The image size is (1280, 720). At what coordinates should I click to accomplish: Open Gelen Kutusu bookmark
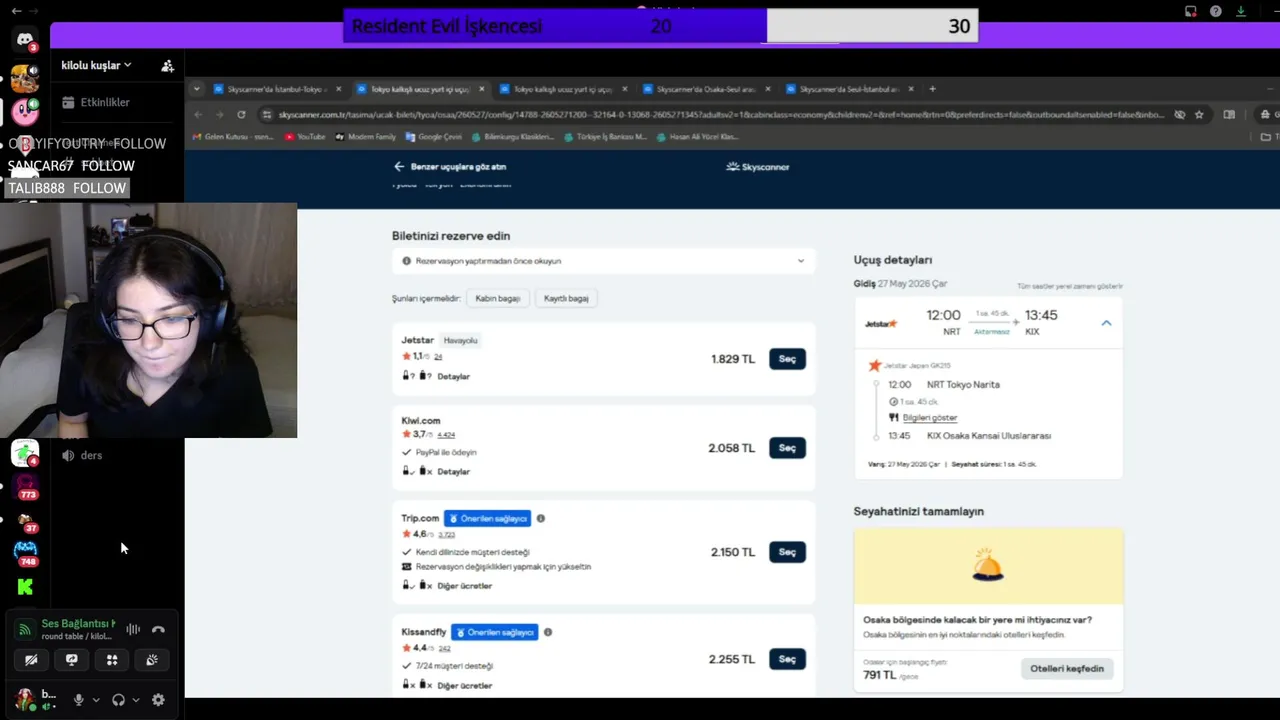pos(233,136)
